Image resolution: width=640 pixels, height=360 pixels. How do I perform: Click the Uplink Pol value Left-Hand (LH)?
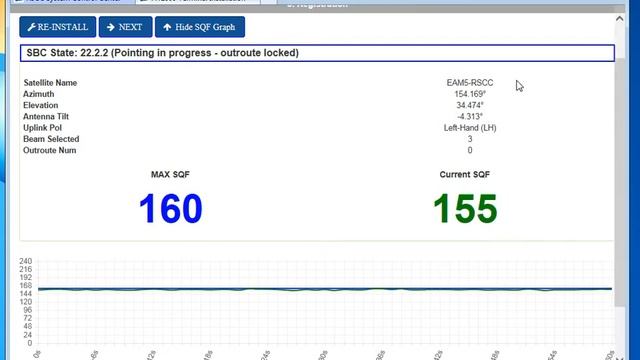coord(470,128)
